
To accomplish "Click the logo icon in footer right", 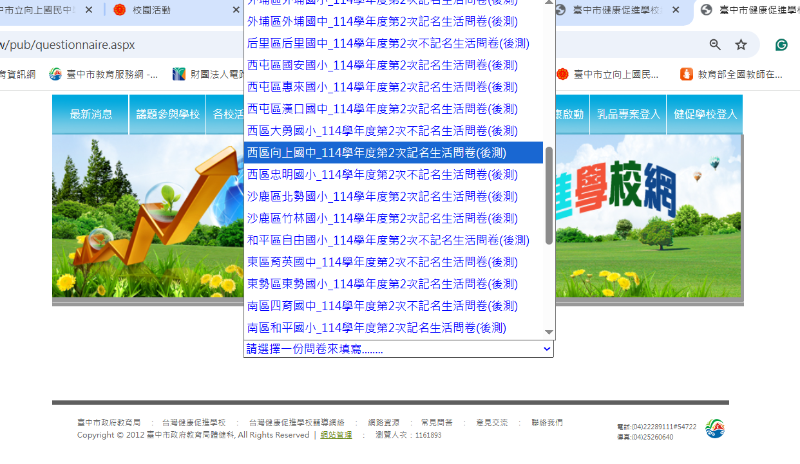I will pos(714,429).
